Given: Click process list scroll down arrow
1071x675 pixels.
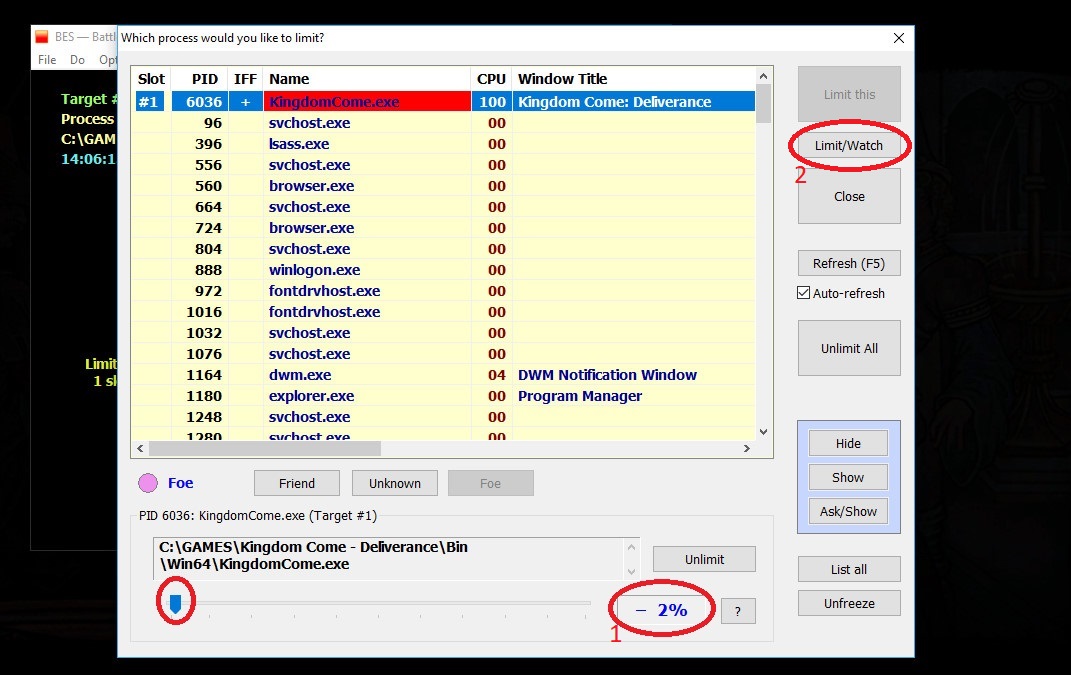Looking at the screenshot, I should pos(764,432).
